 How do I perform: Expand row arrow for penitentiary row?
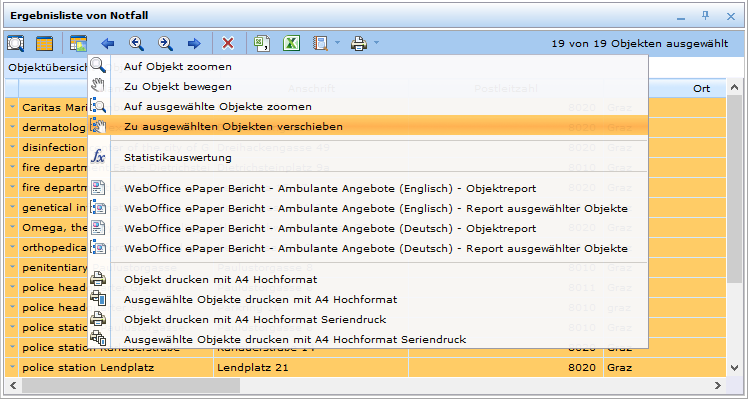click(x=12, y=268)
